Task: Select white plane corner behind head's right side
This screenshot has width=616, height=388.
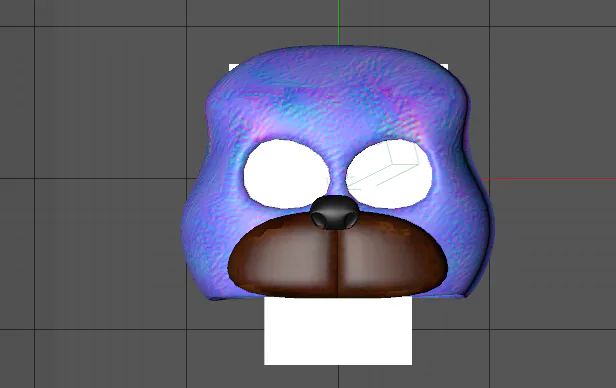Action: click(444, 67)
